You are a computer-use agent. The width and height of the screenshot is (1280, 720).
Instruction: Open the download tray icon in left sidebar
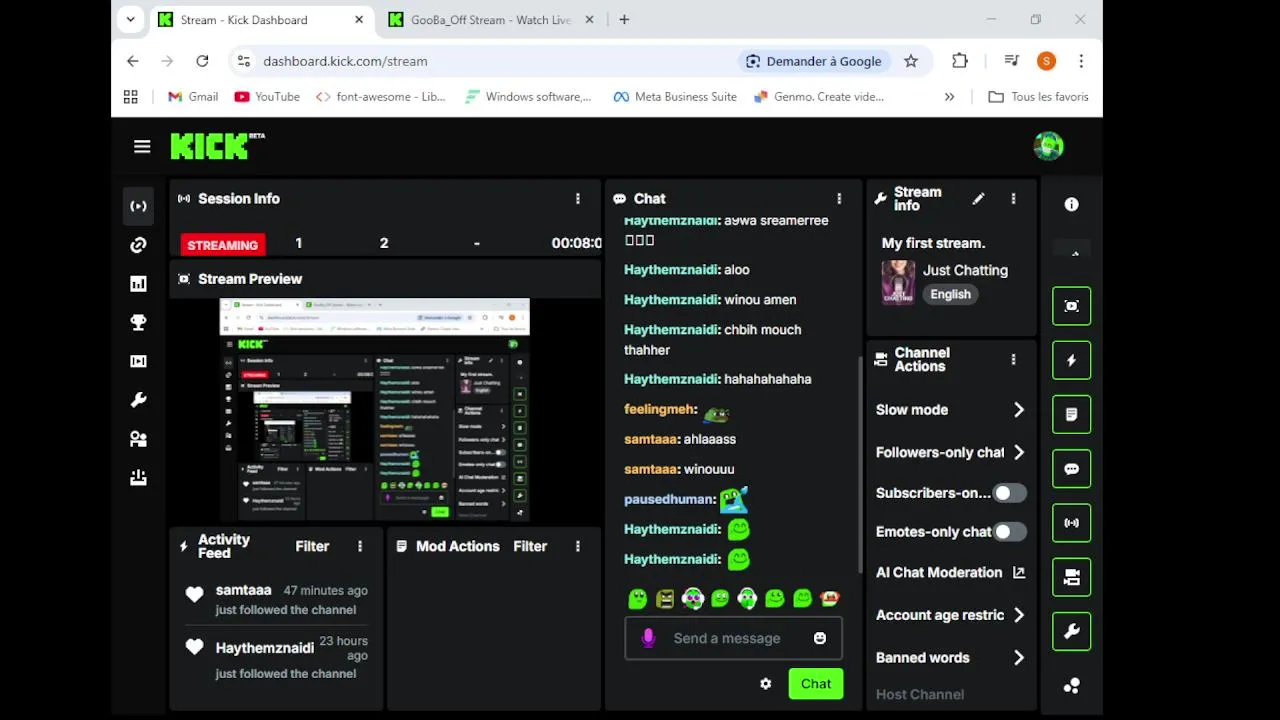click(138, 478)
